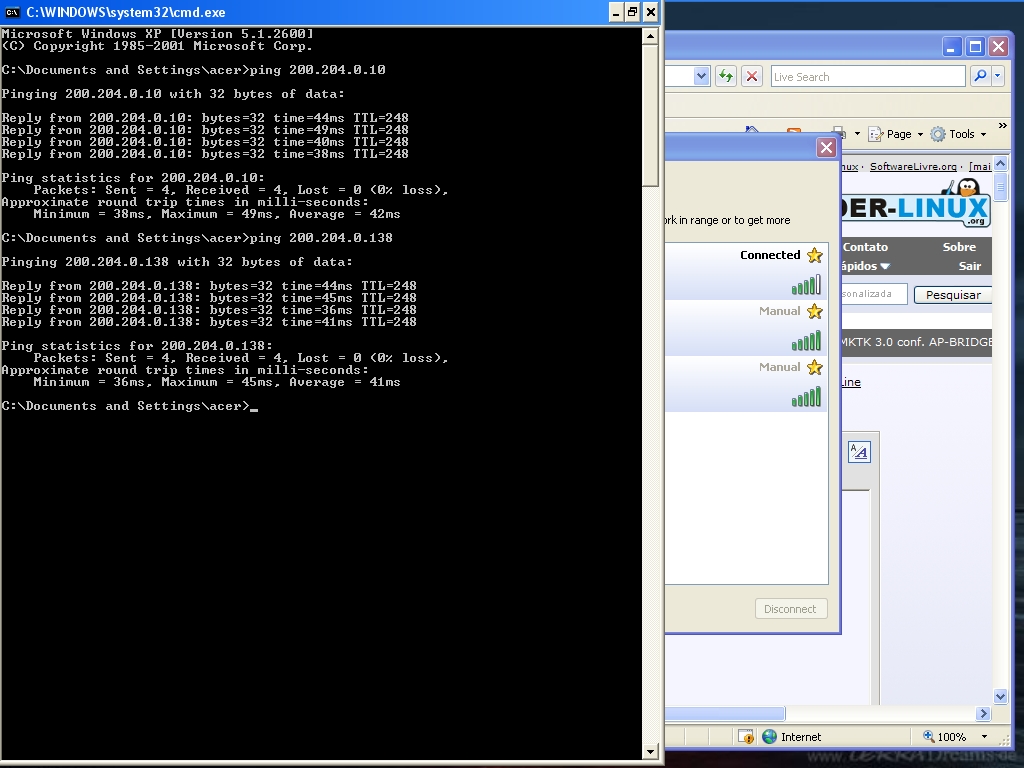The width and height of the screenshot is (1024, 768).
Task: Click the cmd.exe title bar icon
Action: (x=12, y=12)
